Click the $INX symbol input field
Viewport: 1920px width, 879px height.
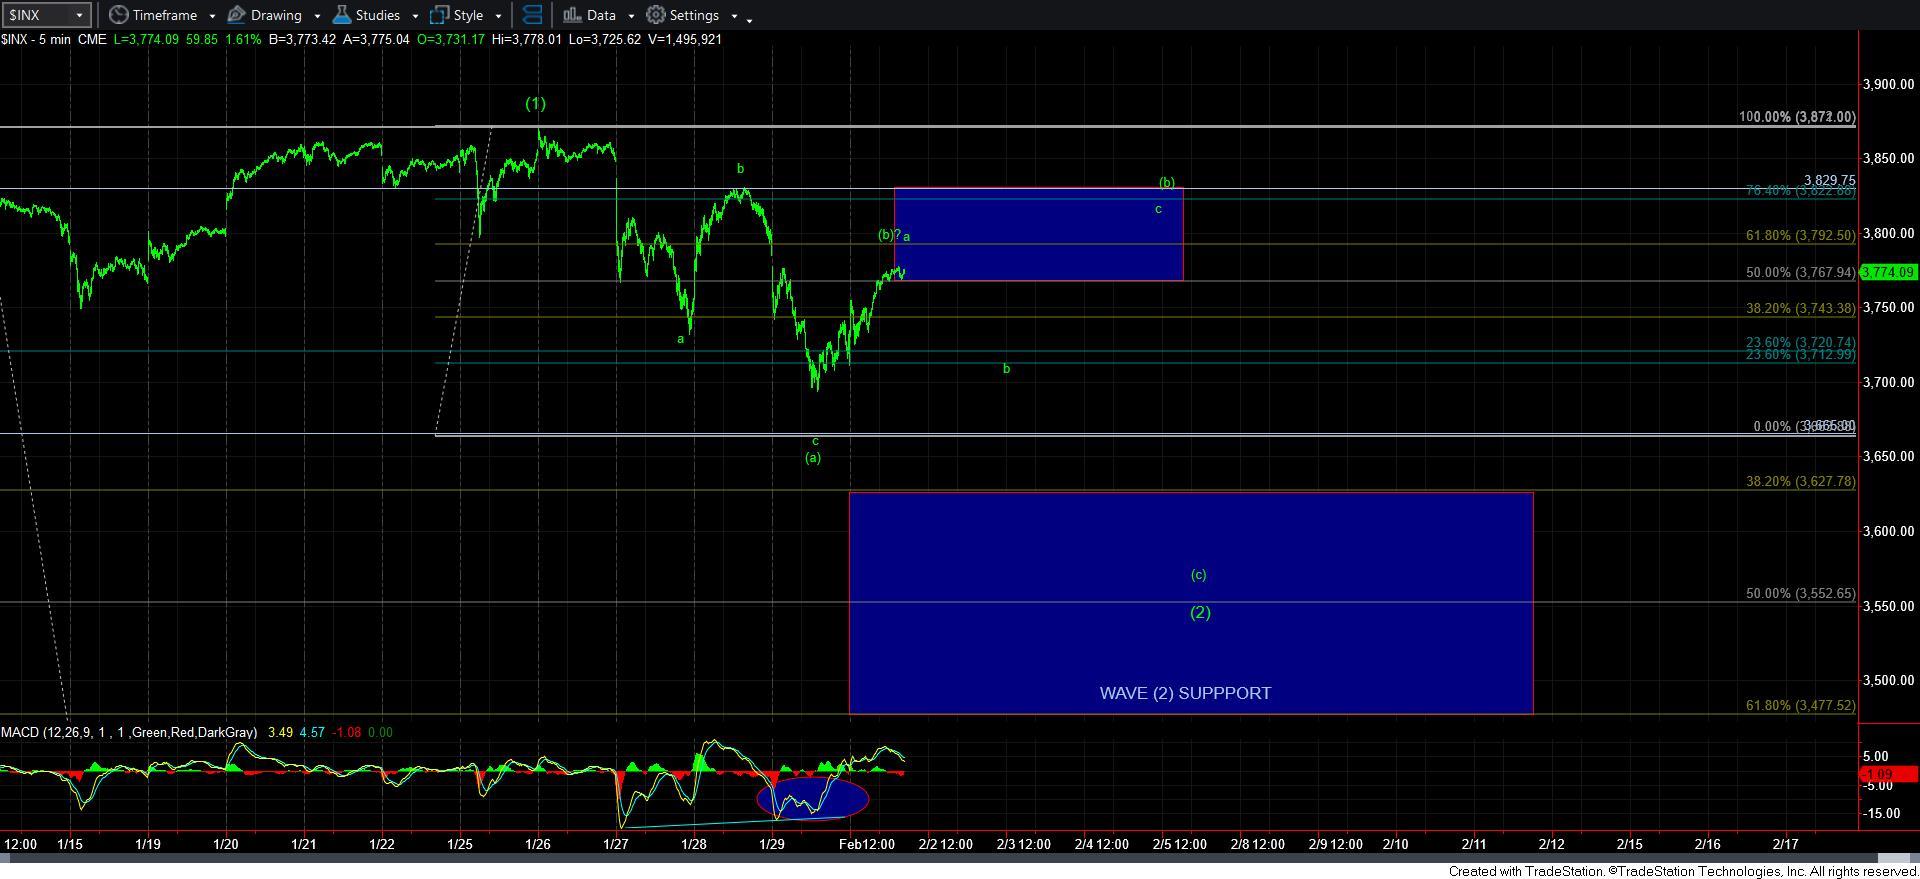(x=36, y=15)
